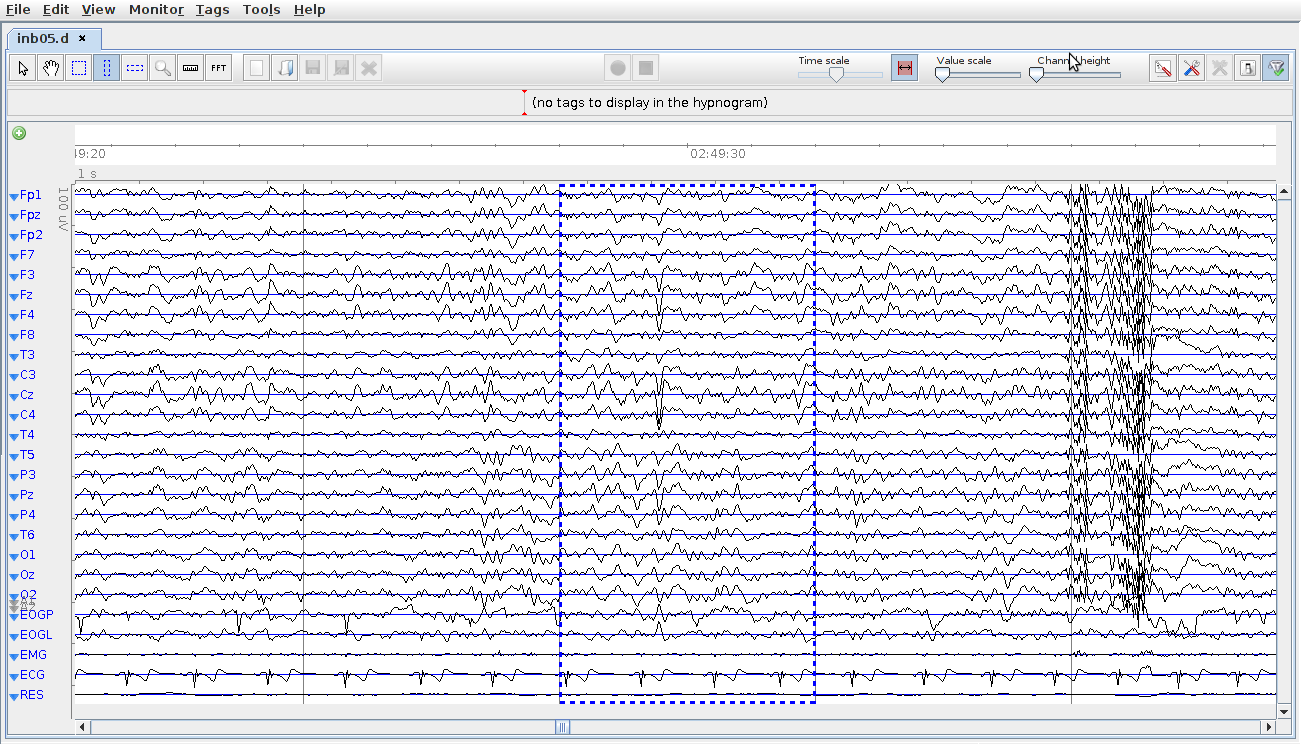Viewport: 1301px width, 744px height.
Task: Open the wrench and screwdriver settings icon
Action: pyautogui.click(x=1191, y=68)
